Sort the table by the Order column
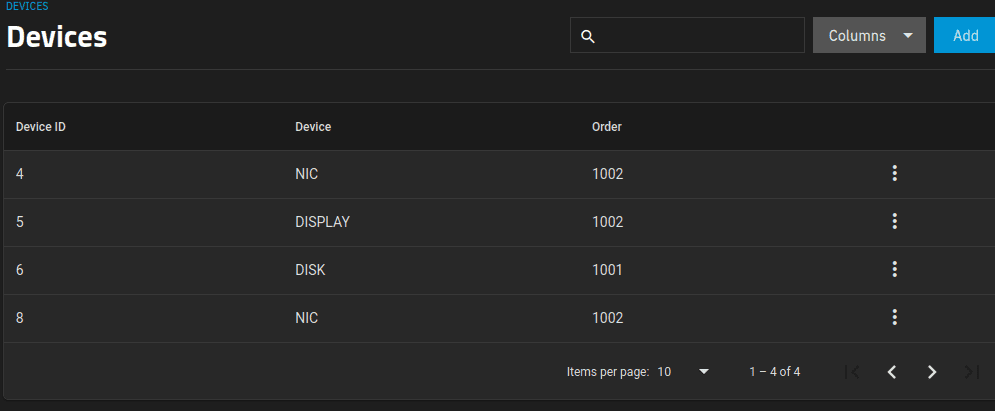Image resolution: width=995 pixels, height=411 pixels. [607, 127]
